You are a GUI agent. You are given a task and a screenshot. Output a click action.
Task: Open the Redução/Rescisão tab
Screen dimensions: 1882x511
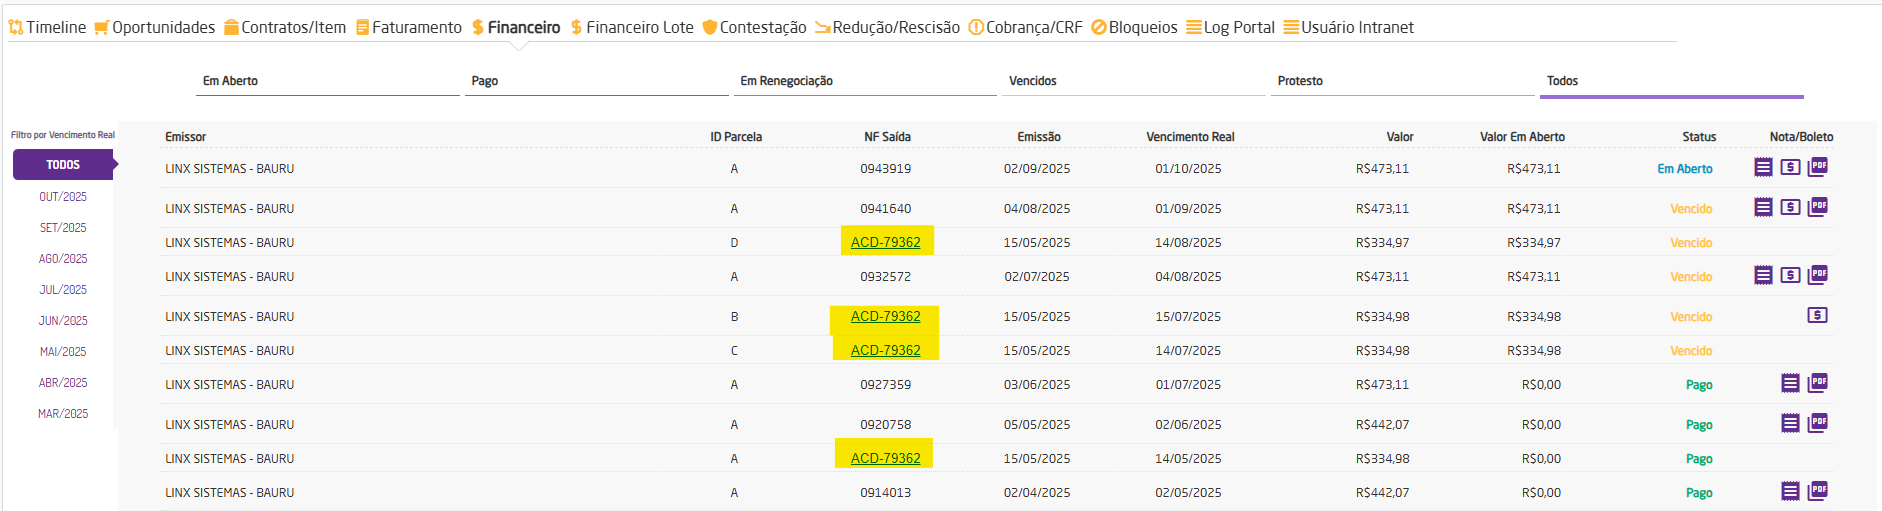click(x=887, y=27)
